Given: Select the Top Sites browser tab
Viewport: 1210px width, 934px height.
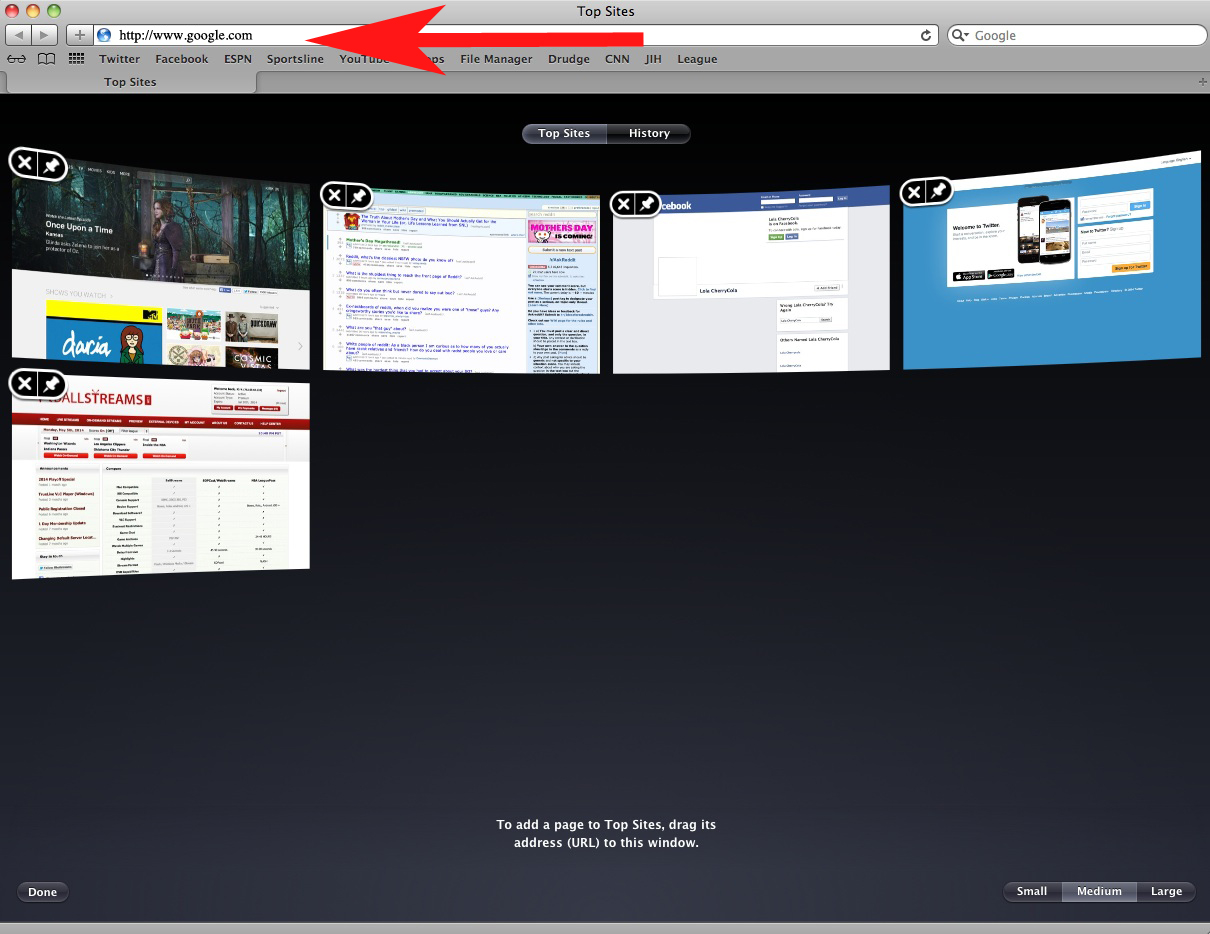Looking at the screenshot, I should click(x=130, y=82).
